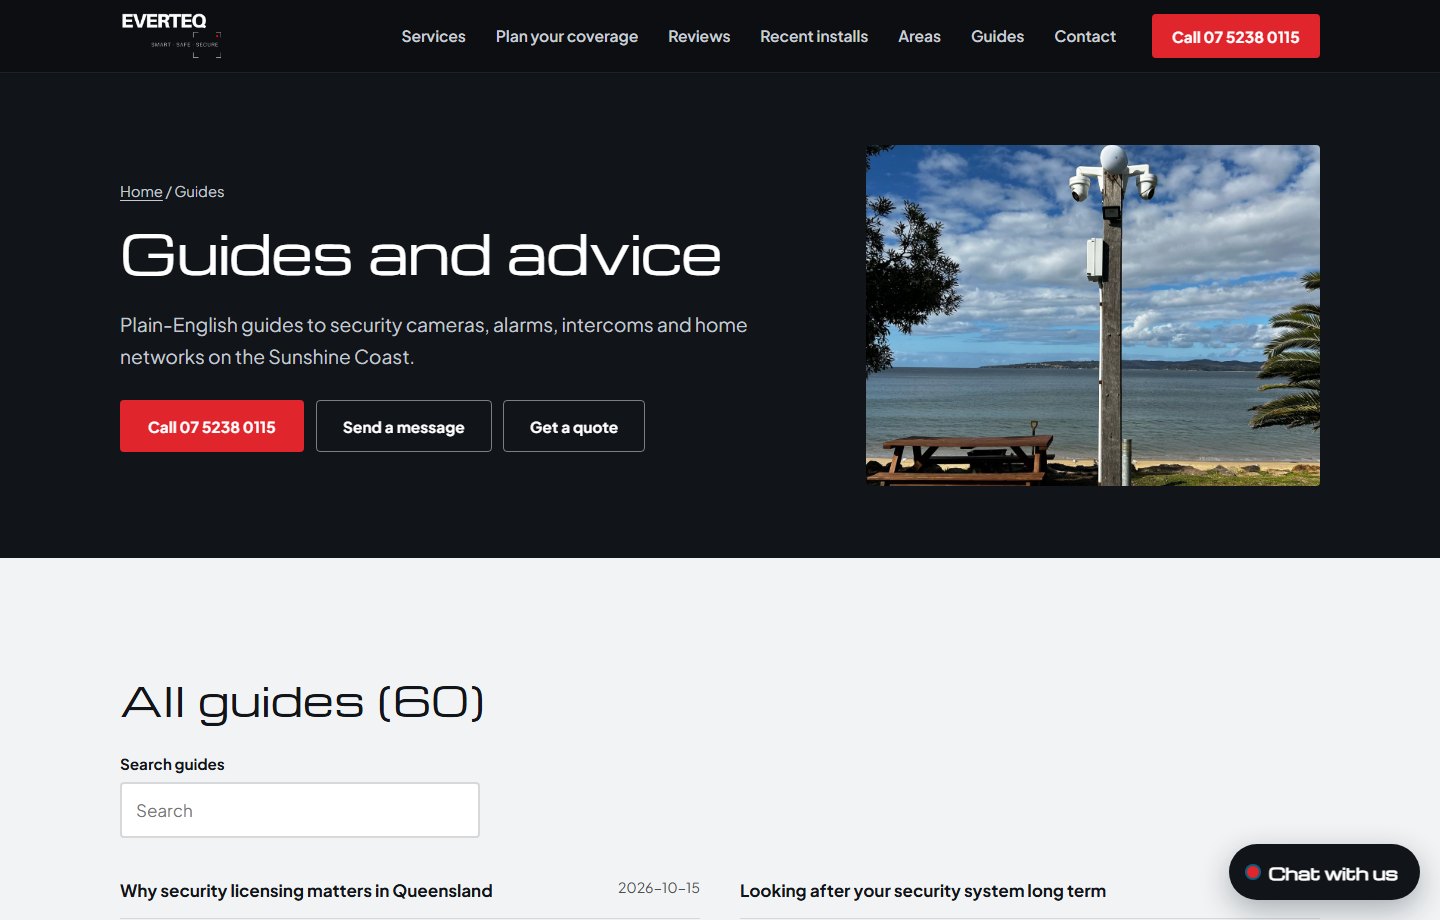
Task: Open Looking after your security system guide
Action: pos(923,891)
